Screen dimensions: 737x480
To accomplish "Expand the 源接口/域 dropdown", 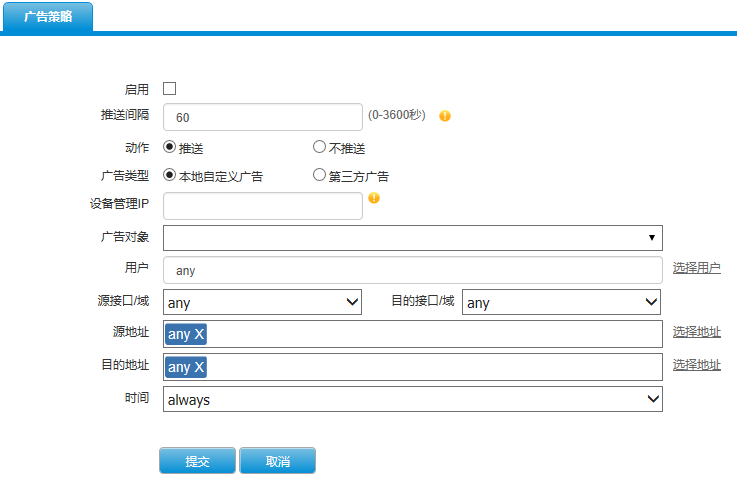I will [262, 302].
